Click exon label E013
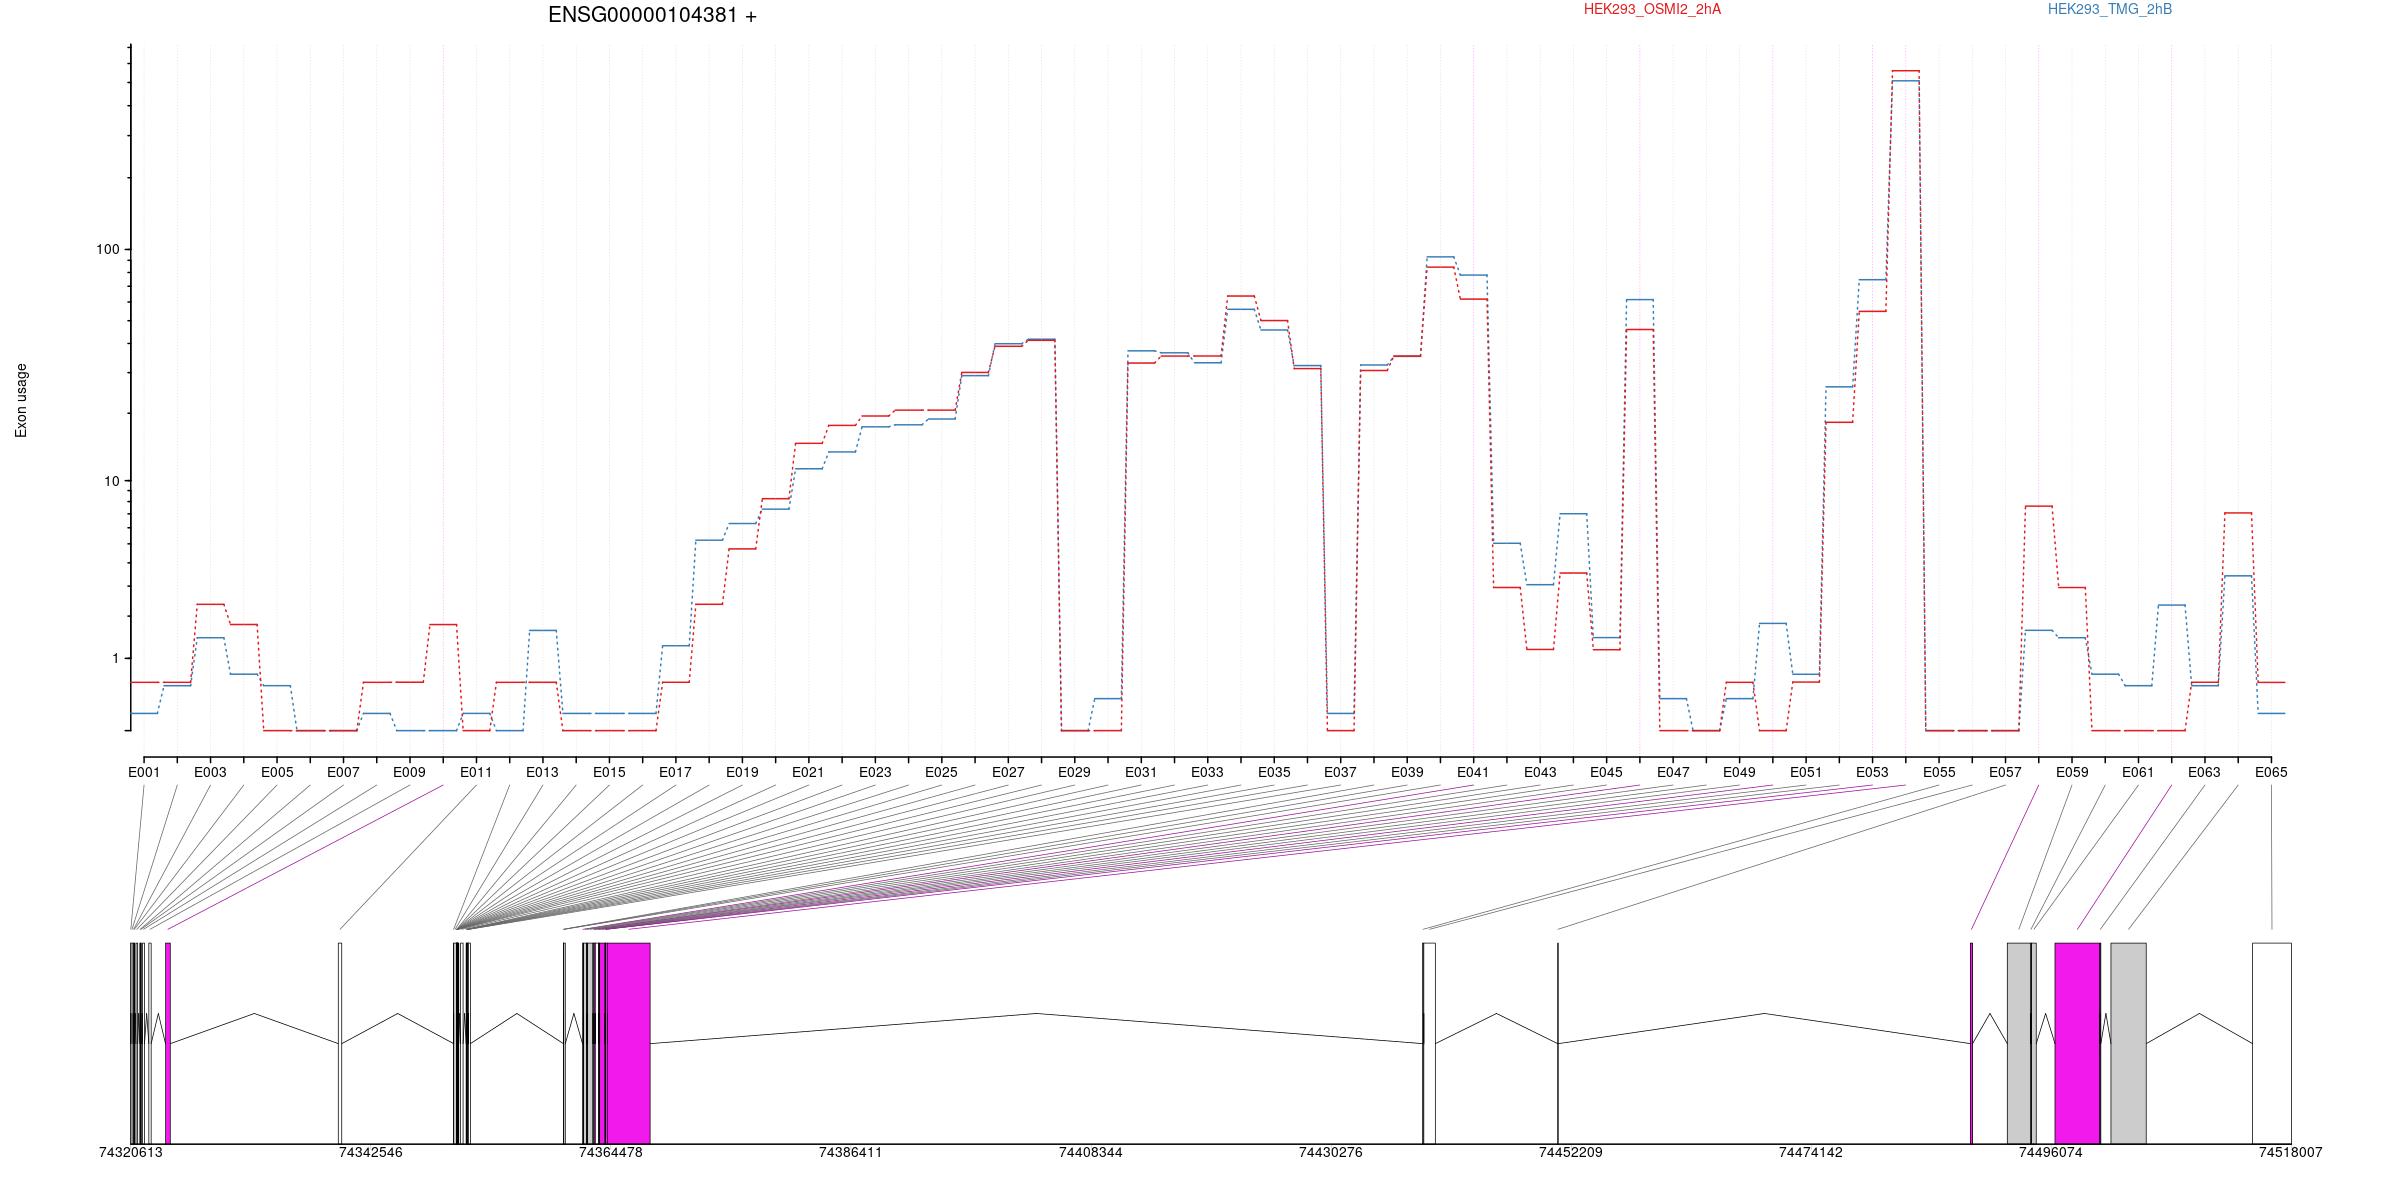 click(542, 772)
